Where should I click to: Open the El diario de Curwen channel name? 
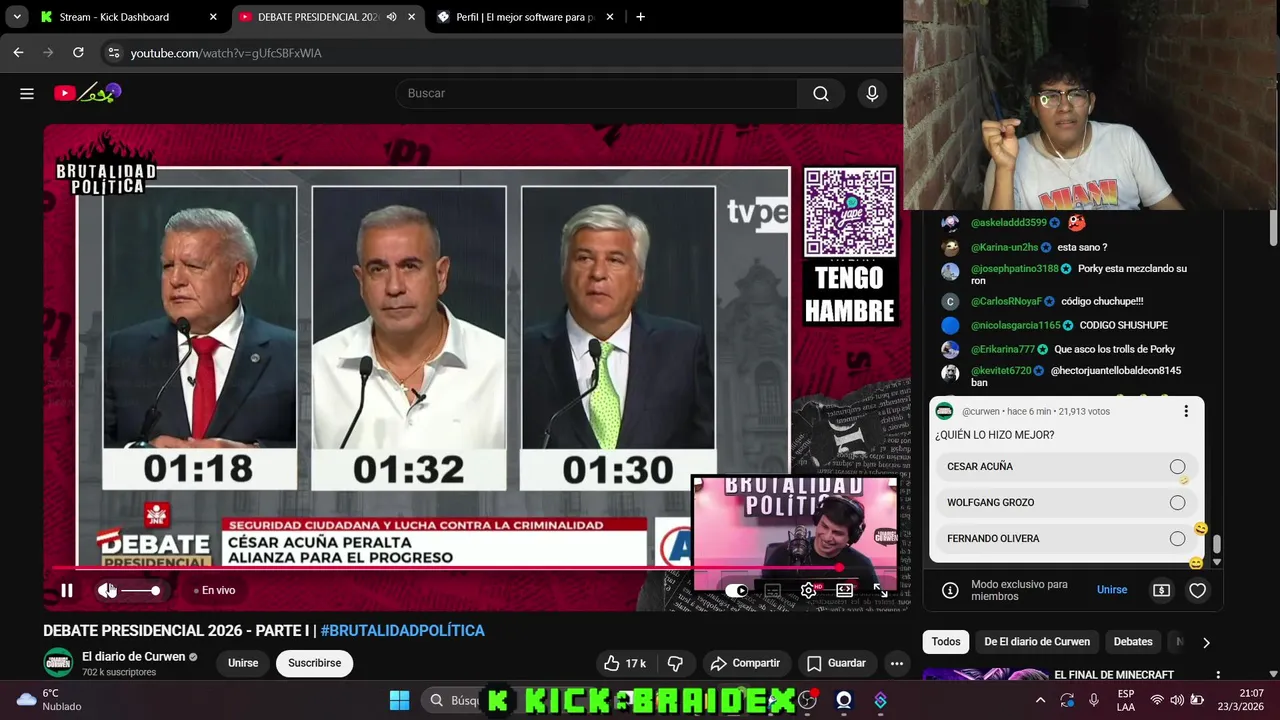click(x=134, y=657)
